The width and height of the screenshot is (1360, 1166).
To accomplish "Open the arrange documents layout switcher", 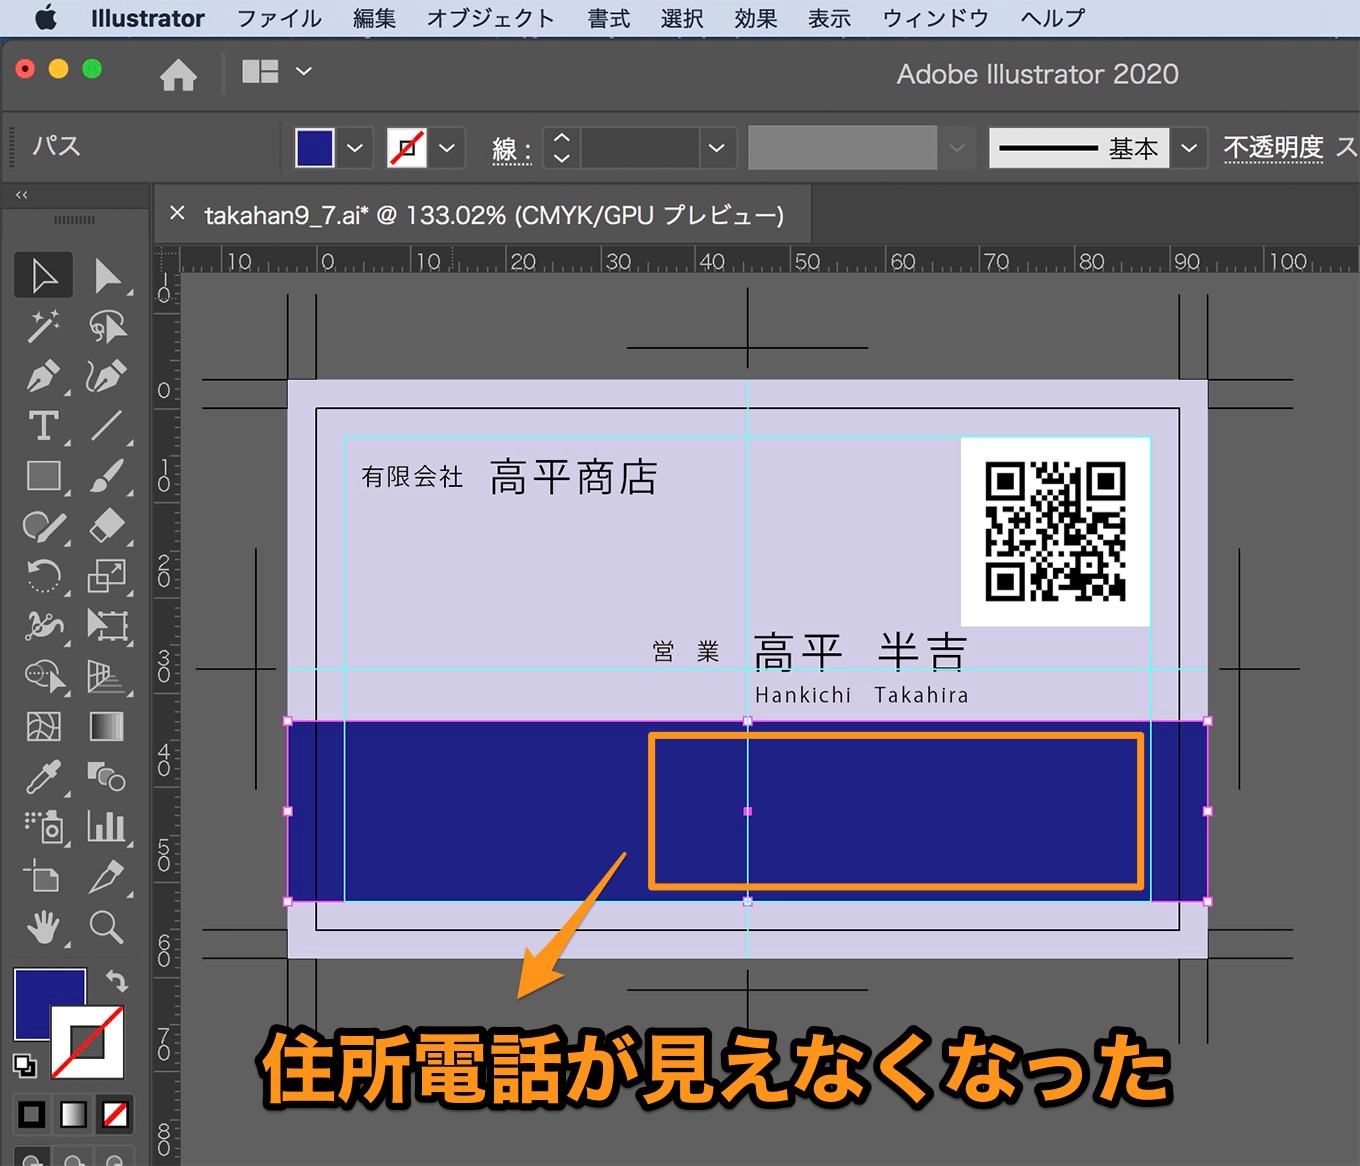I will (277, 72).
